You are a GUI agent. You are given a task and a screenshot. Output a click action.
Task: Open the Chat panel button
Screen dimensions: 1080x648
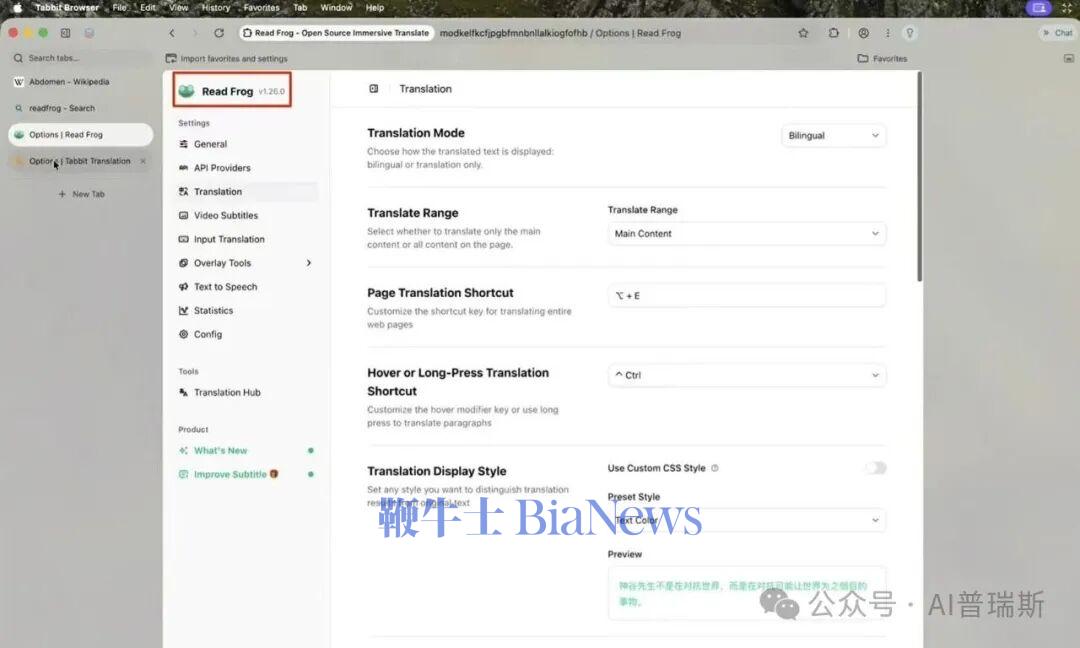point(1057,33)
